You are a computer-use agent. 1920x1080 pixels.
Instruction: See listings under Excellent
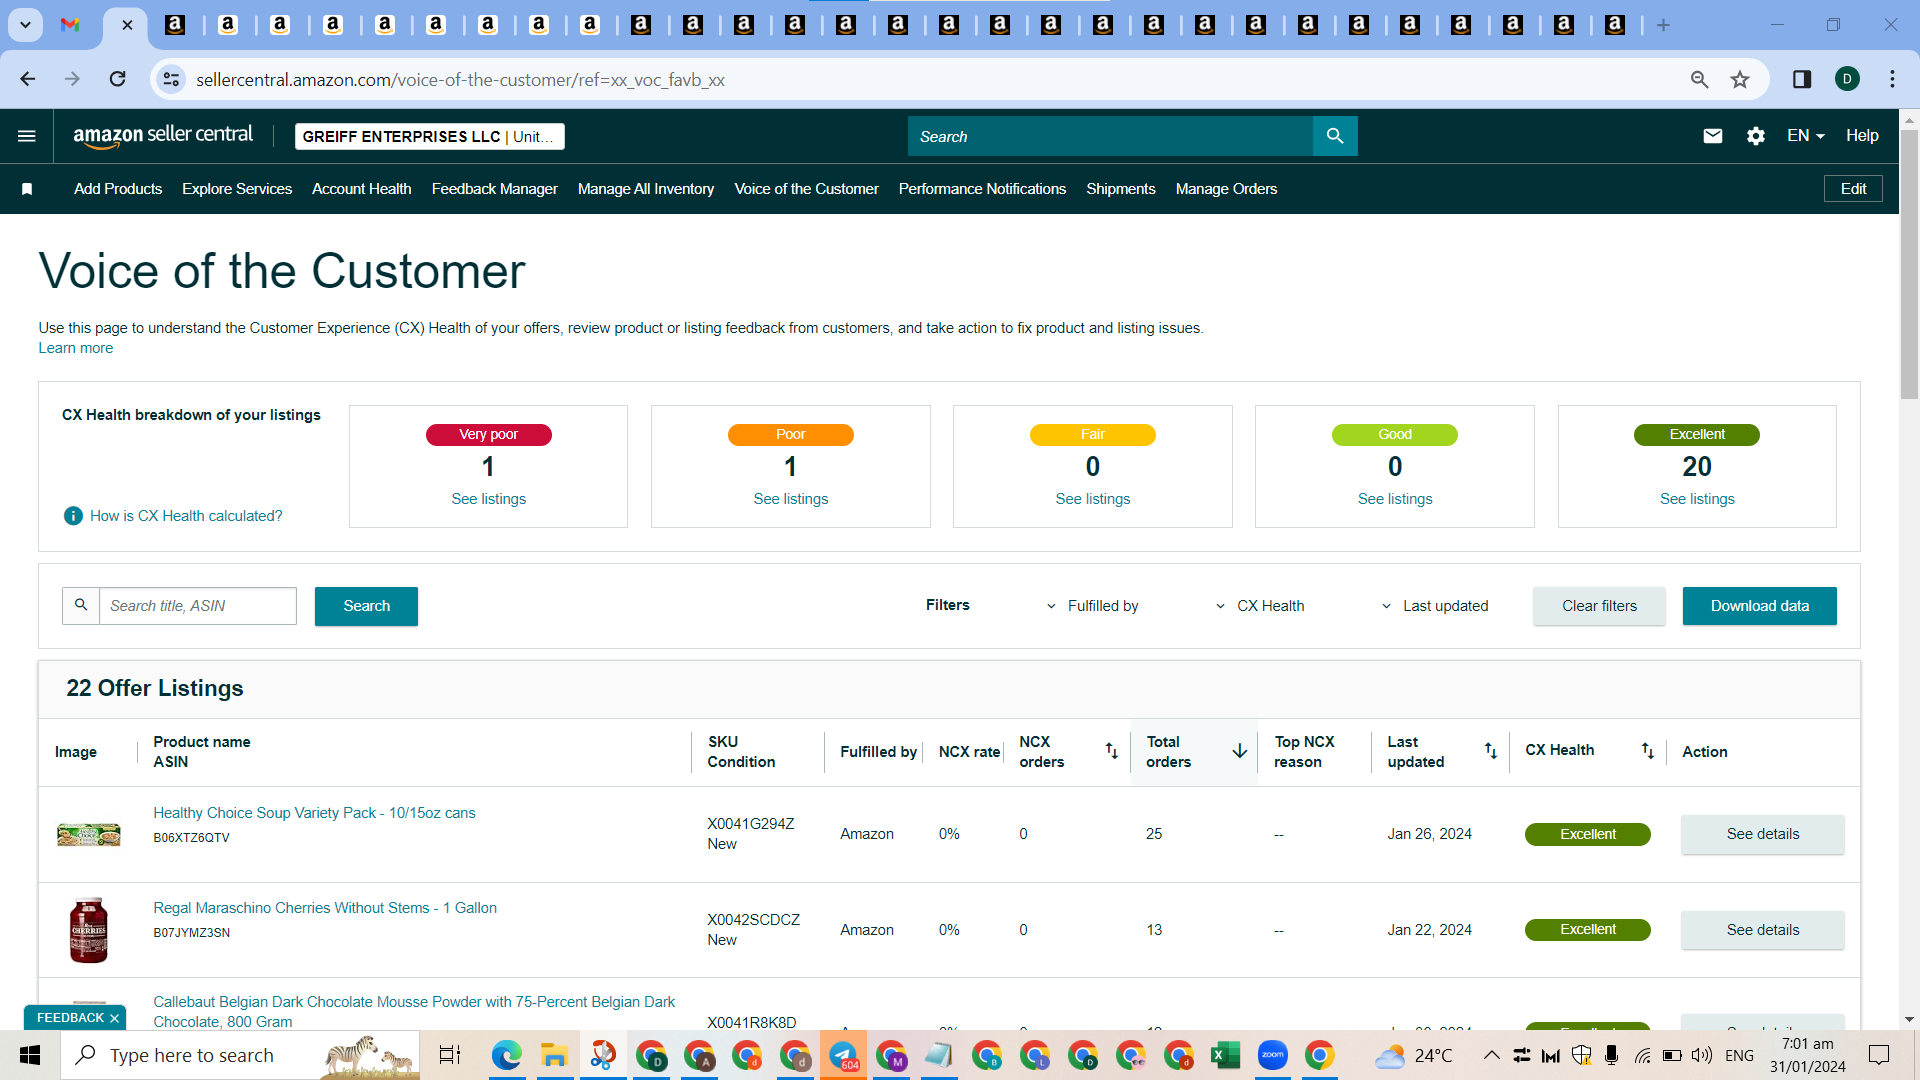tap(1697, 499)
